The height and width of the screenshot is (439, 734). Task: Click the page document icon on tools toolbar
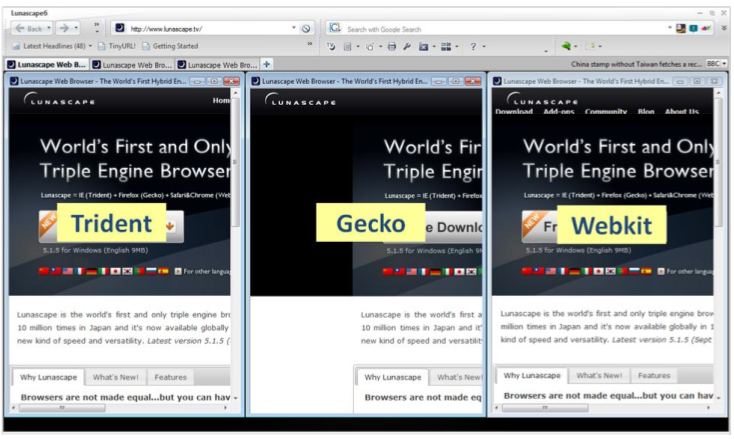coord(347,46)
